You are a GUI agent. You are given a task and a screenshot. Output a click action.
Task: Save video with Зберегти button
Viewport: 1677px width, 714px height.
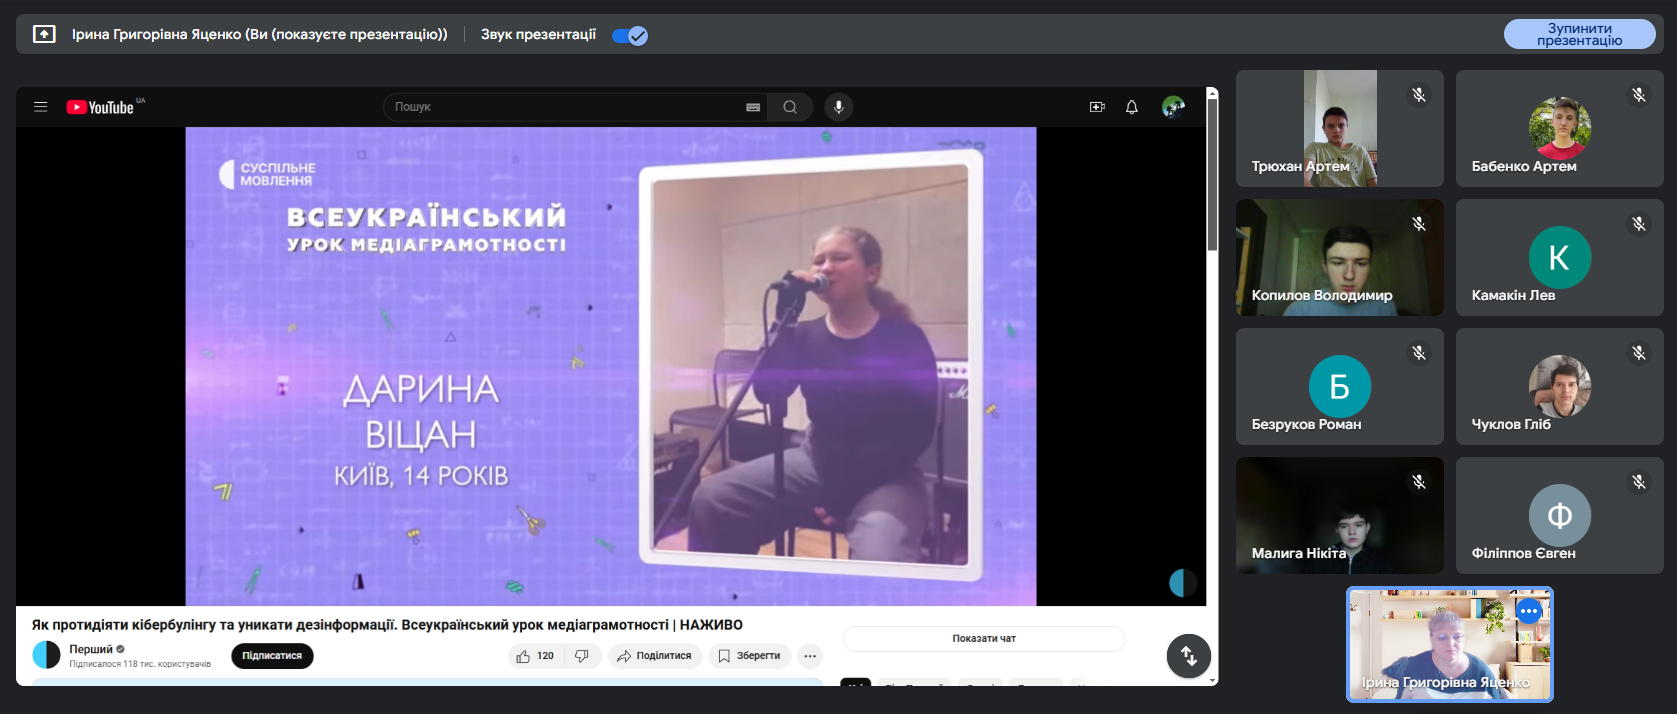click(x=749, y=656)
